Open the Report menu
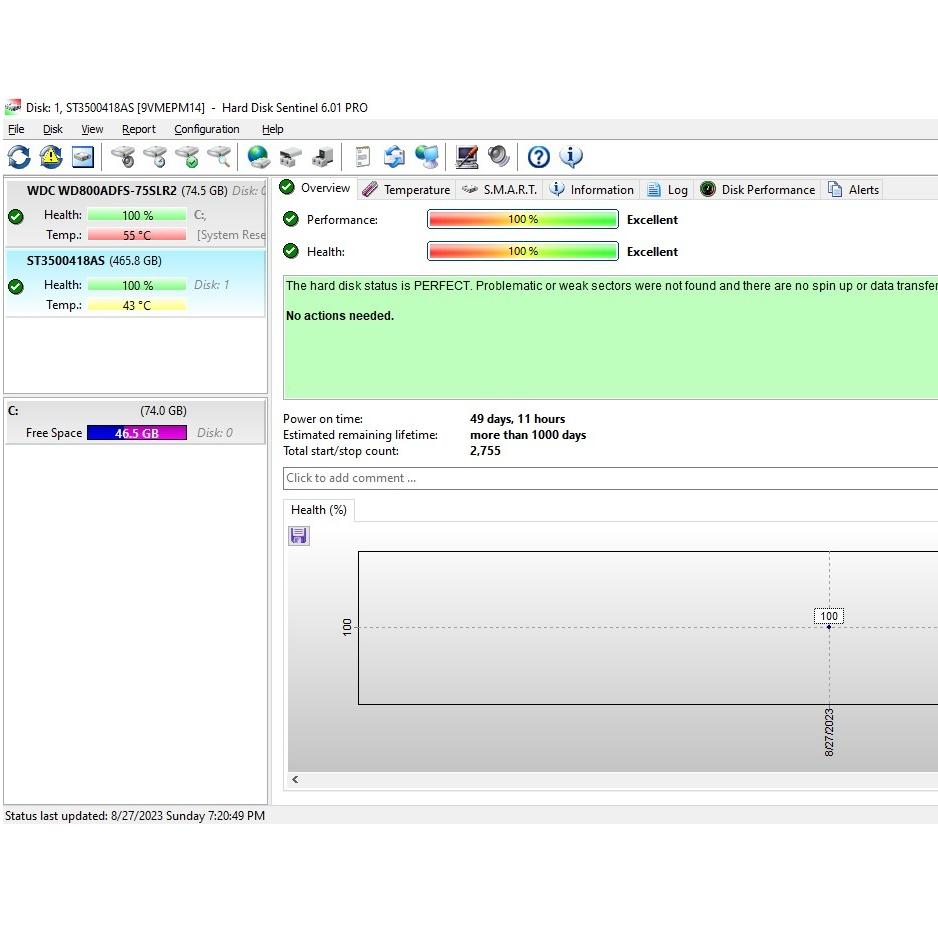This screenshot has width=938, height=938. click(138, 129)
